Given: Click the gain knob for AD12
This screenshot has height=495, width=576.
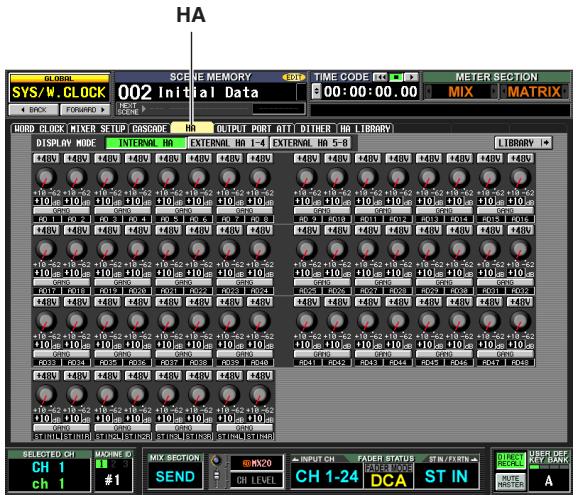Looking at the screenshot, I should tap(398, 178).
